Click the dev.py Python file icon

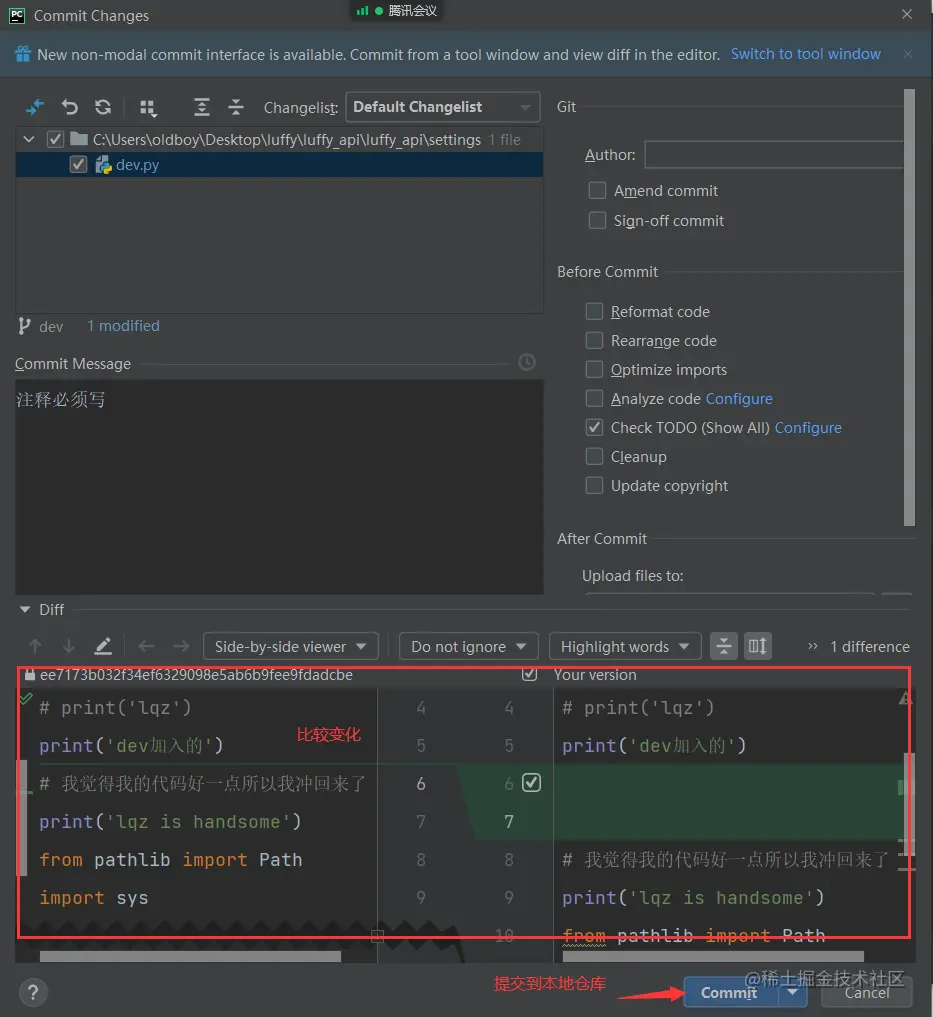click(x=103, y=165)
